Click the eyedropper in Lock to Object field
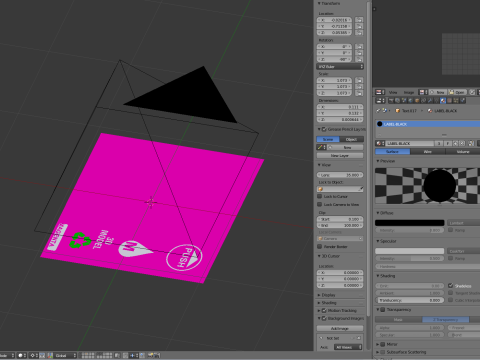The image size is (480, 360). click(361, 189)
